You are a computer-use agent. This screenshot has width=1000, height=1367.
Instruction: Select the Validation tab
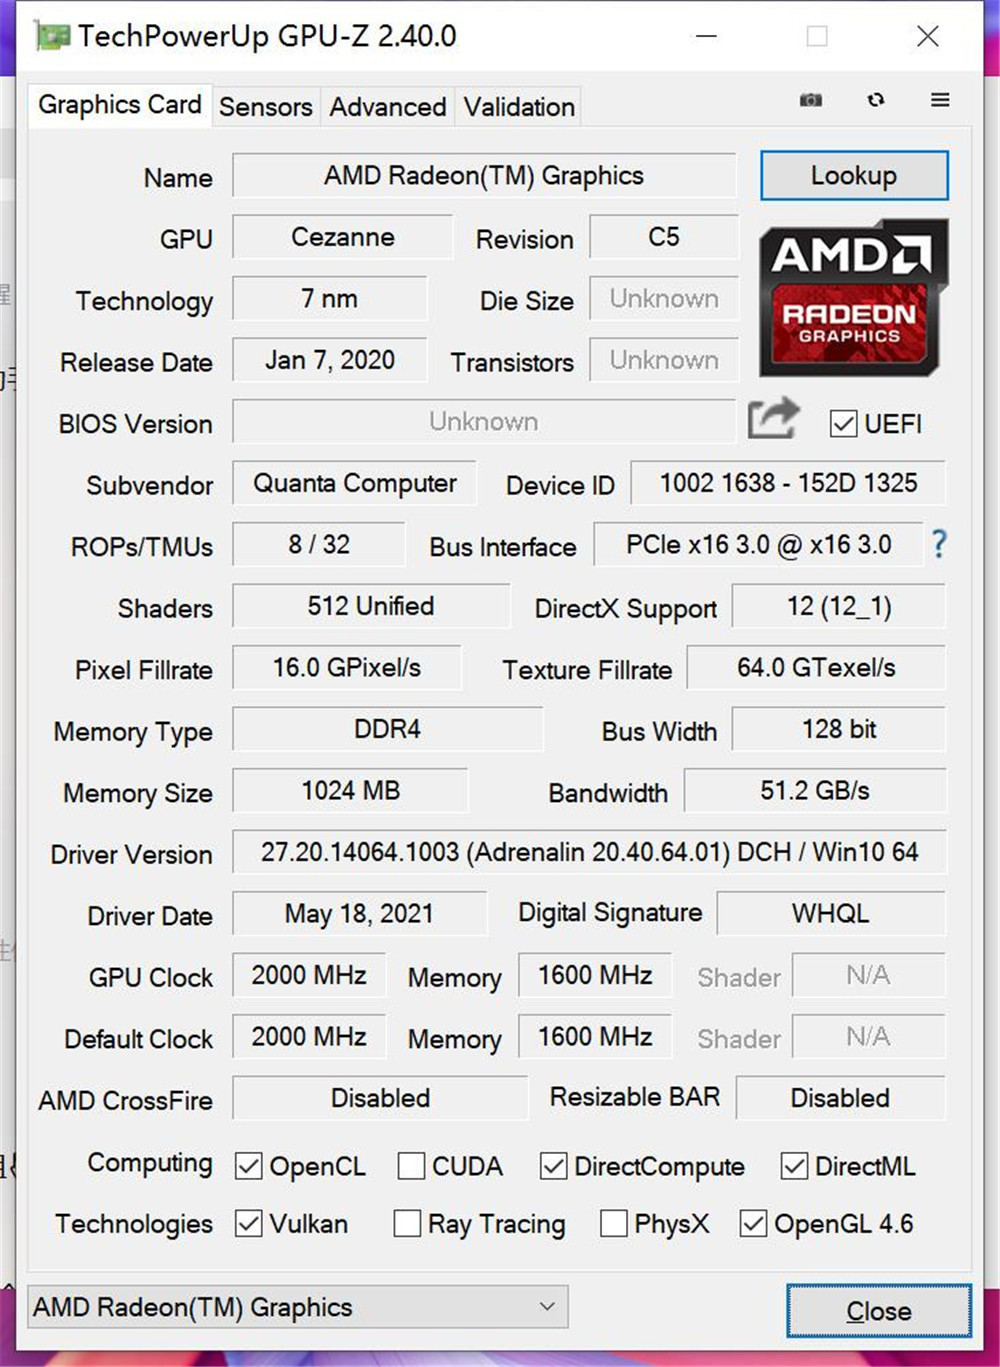click(x=519, y=107)
